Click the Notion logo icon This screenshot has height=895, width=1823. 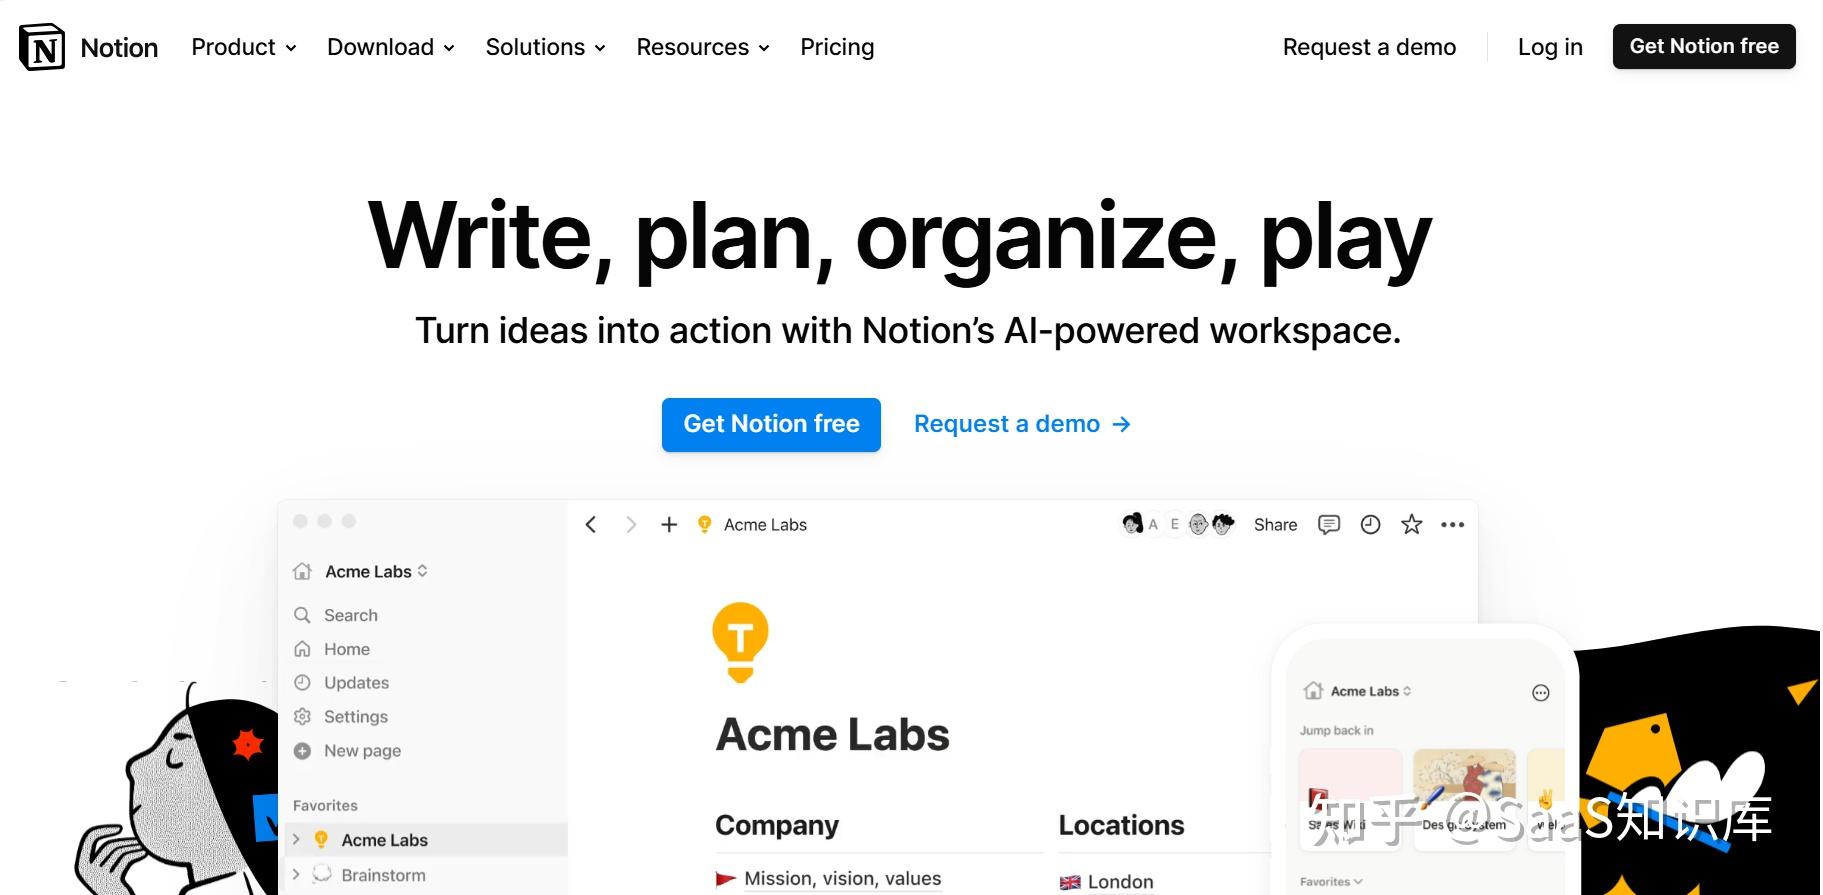coord(42,47)
